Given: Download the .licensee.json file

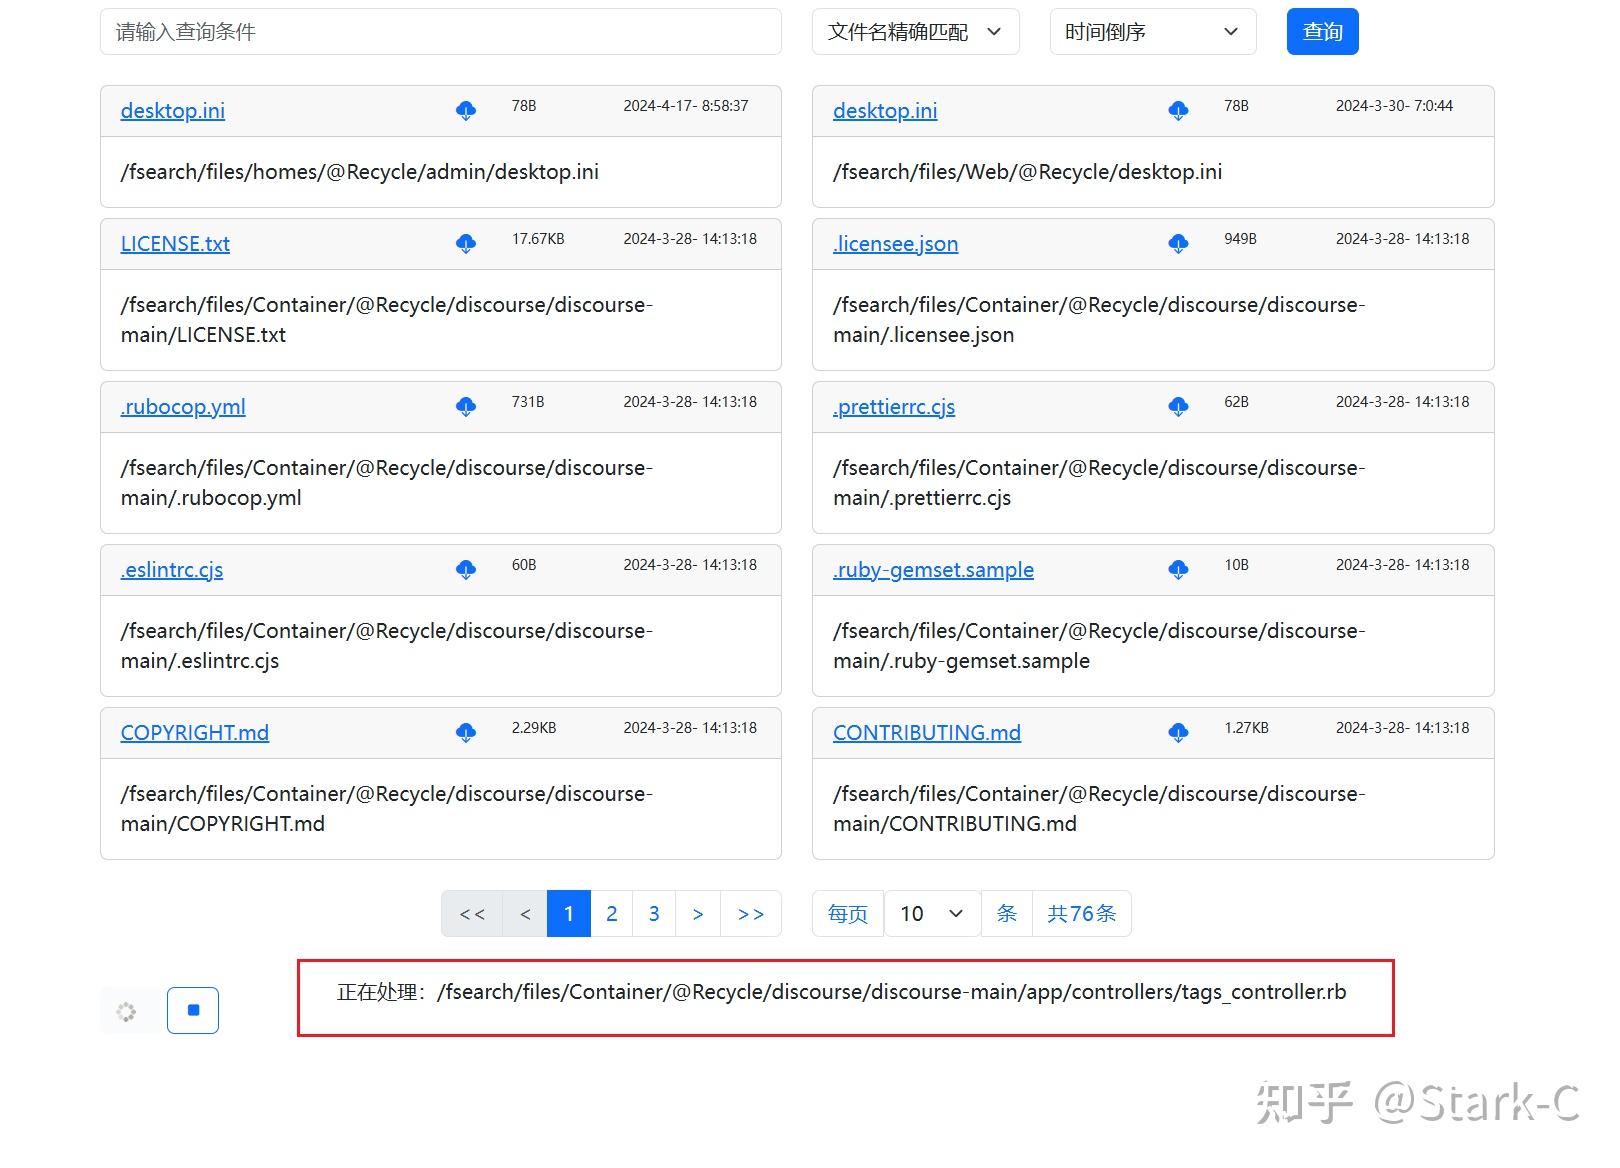Looking at the screenshot, I should (x=1178, y=244).
